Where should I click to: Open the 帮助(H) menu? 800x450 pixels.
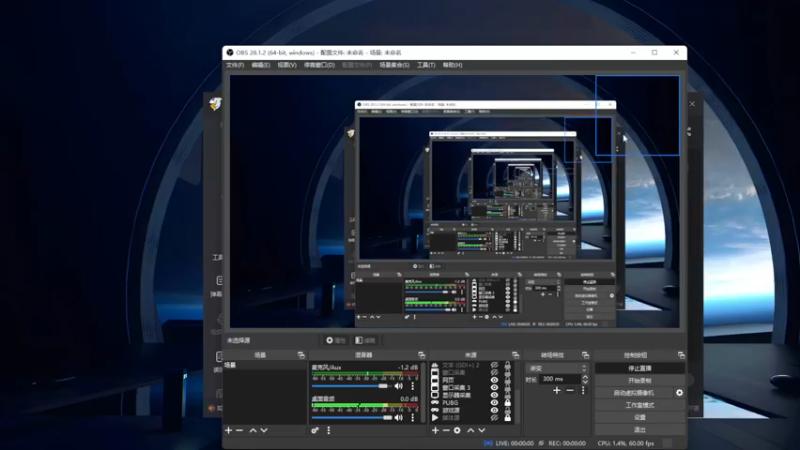click(453, 65)
